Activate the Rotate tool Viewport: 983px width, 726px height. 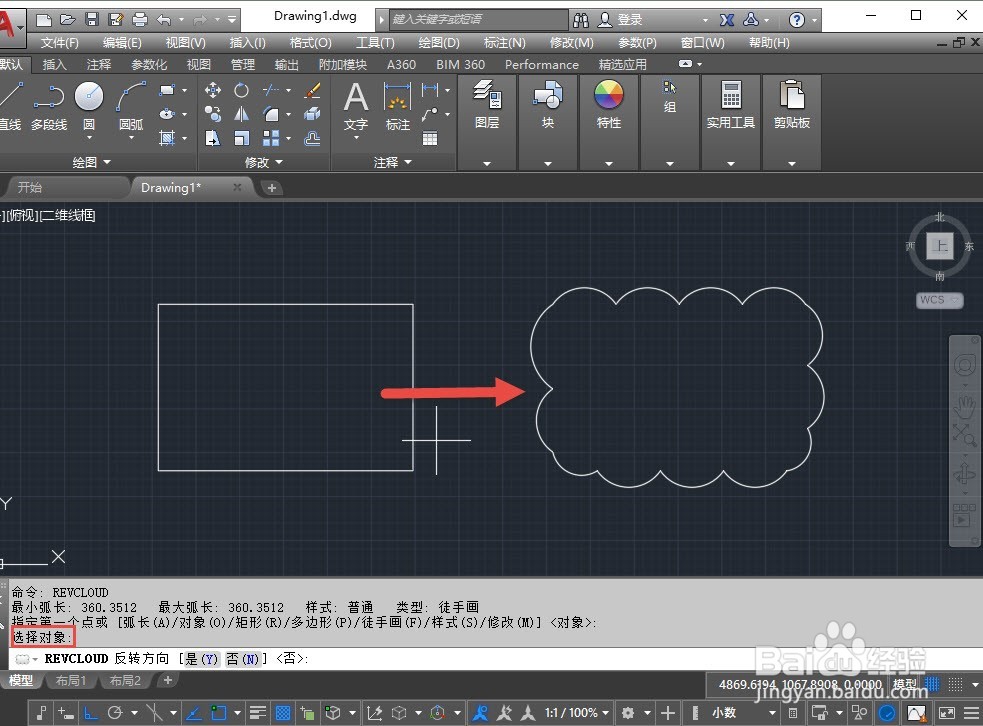pos(241,90)
